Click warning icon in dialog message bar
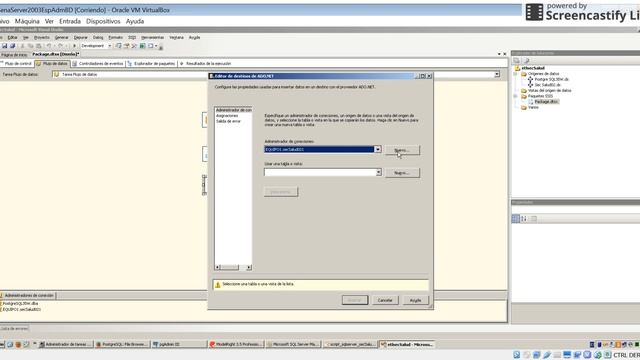 point(218,284)
